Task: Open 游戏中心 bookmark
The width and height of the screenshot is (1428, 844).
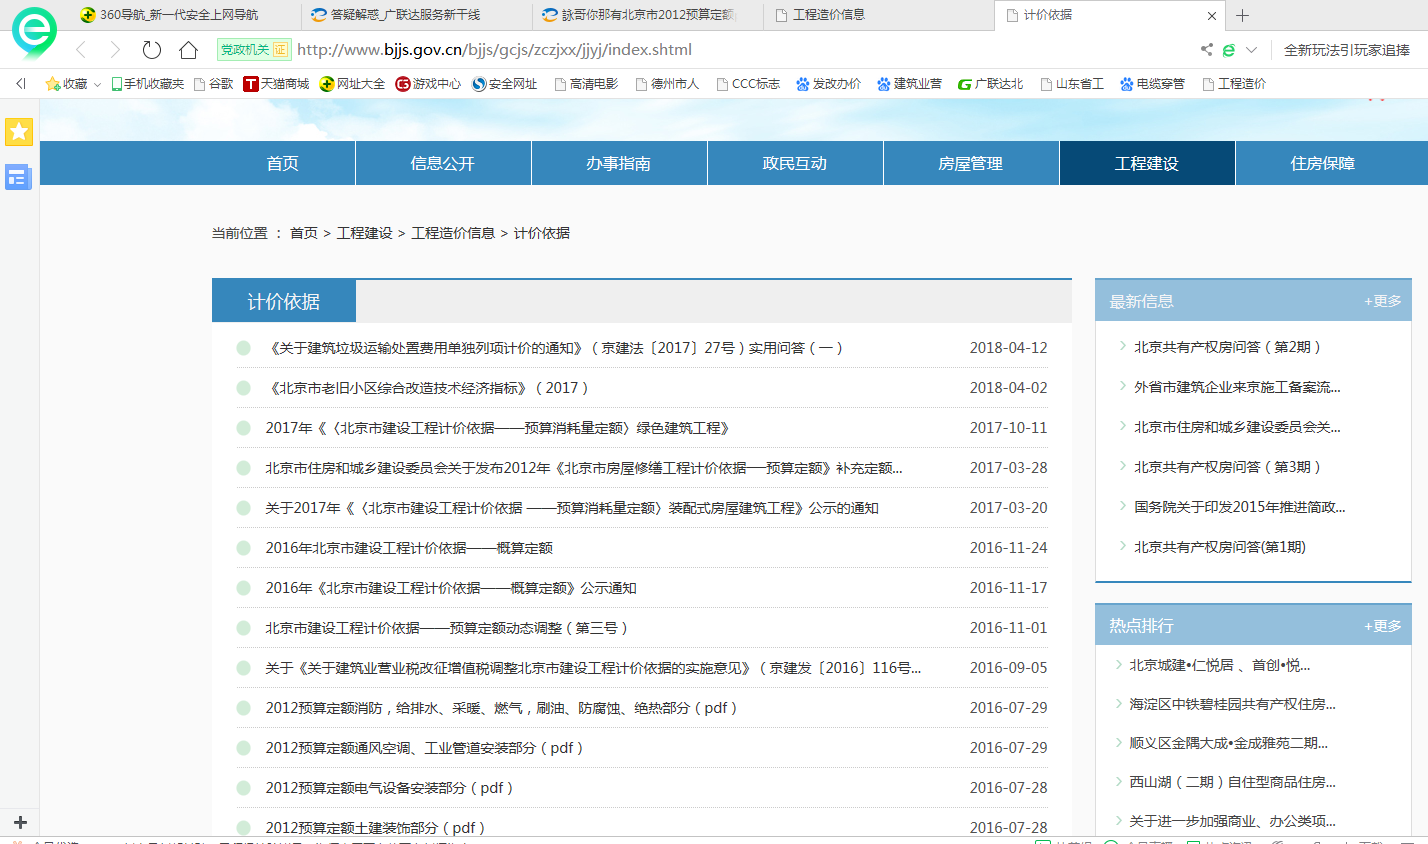Action: tap(428, 84)
